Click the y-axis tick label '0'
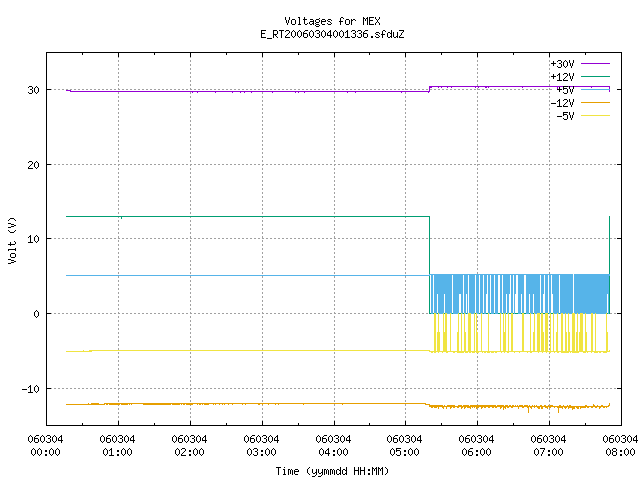Screen dimensions: 640x480 coord(37,314)
